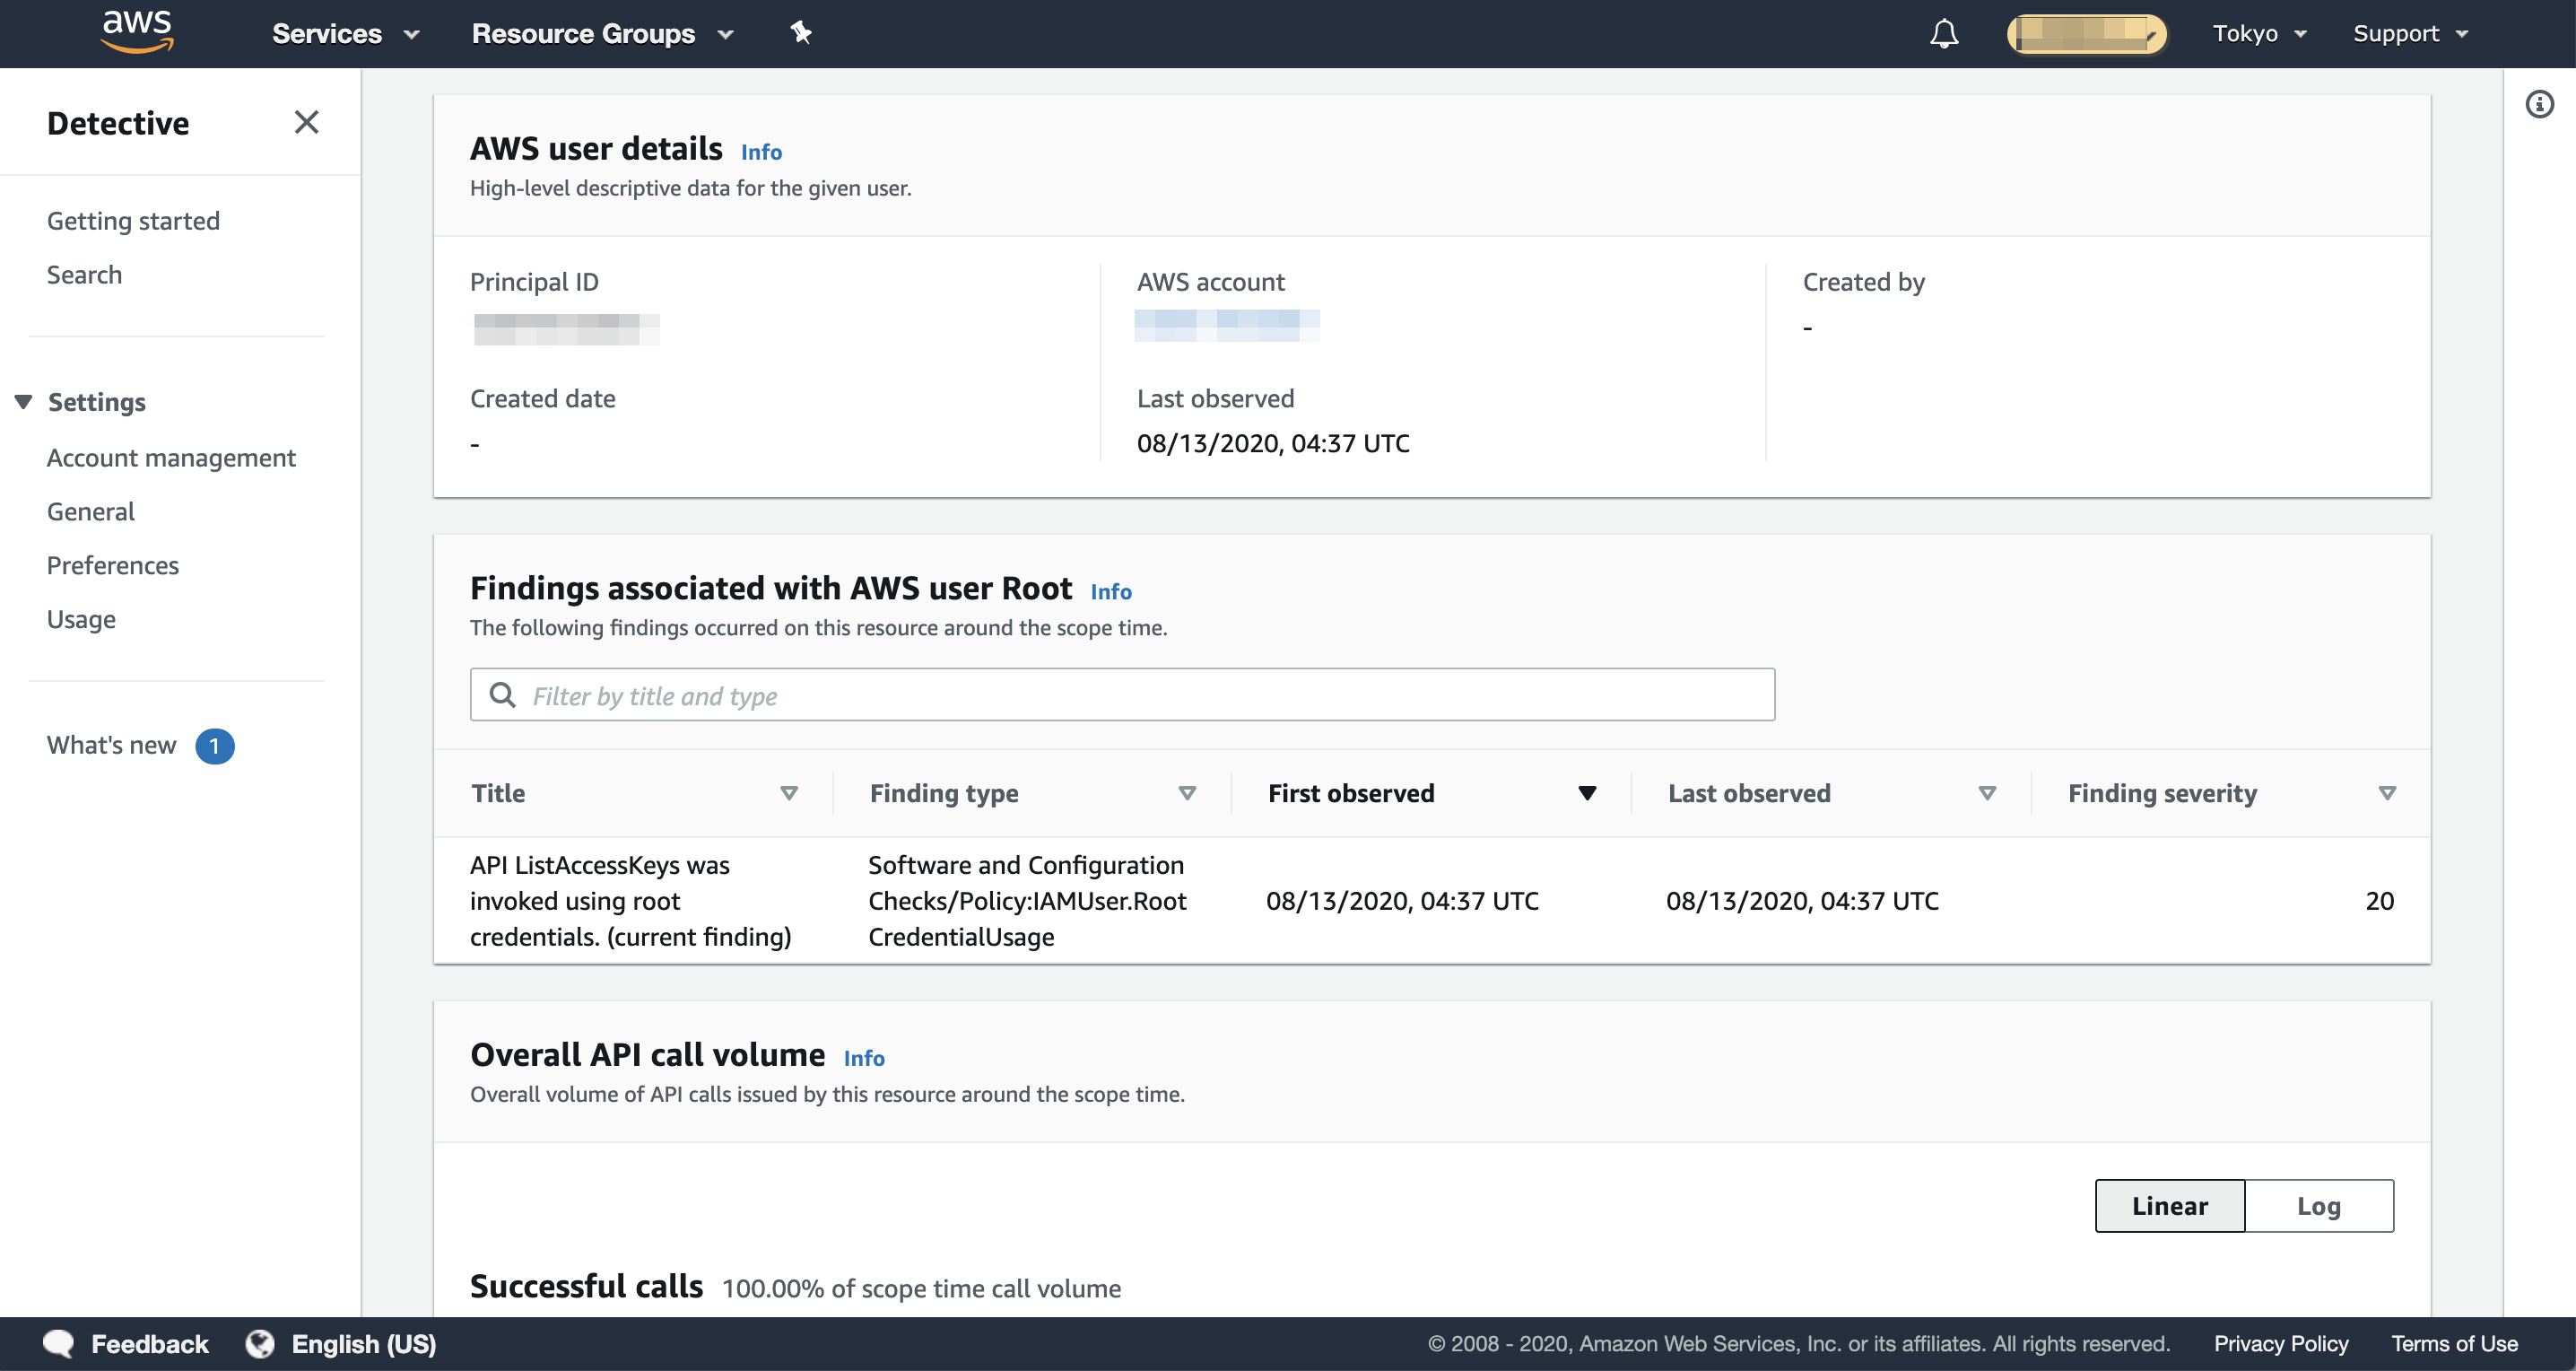Screen dimensions: 2576x1371
Task: Open the Tokyo region selector
Action: tap(2259, 34)
